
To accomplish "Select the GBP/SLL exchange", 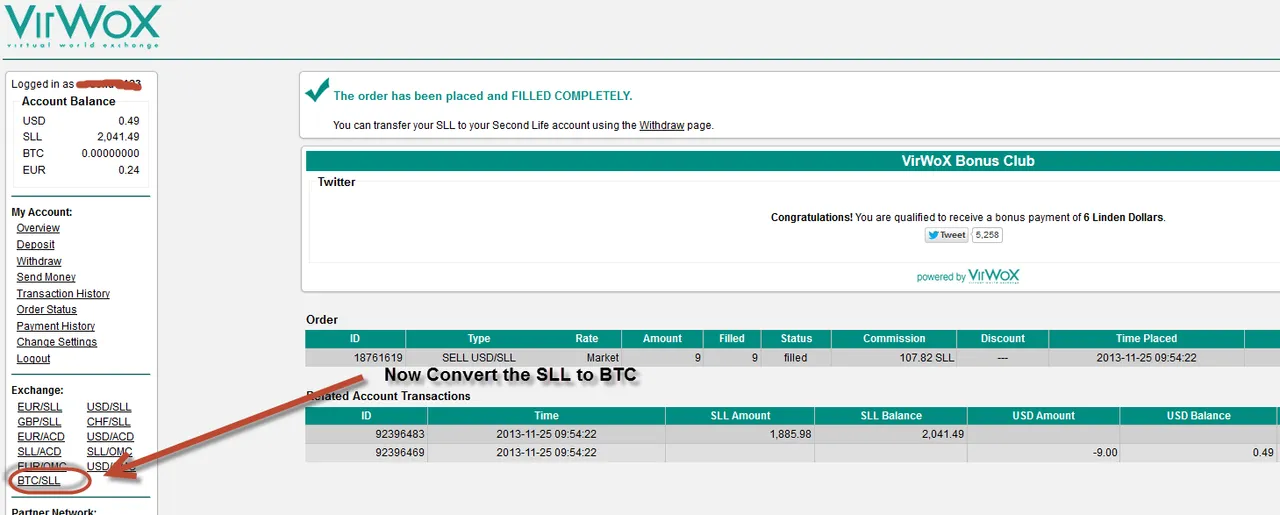I will (x=39, y=422).
